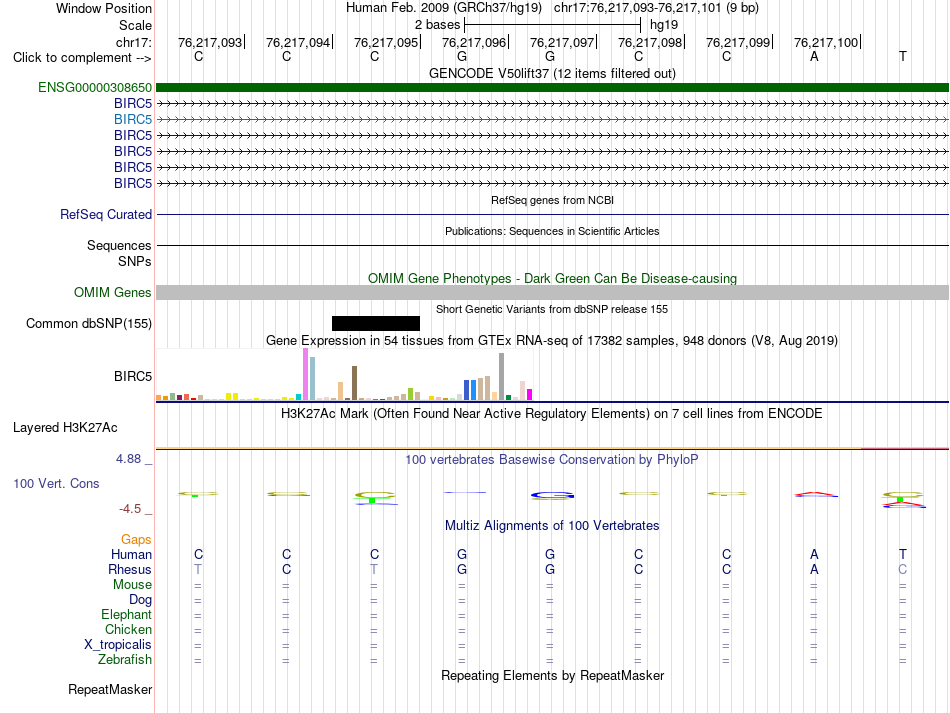The image size is (950, 713).
Task: Click the GTEx Gene Expression track title
Action: pyautogui.click(x=552, y=340)
